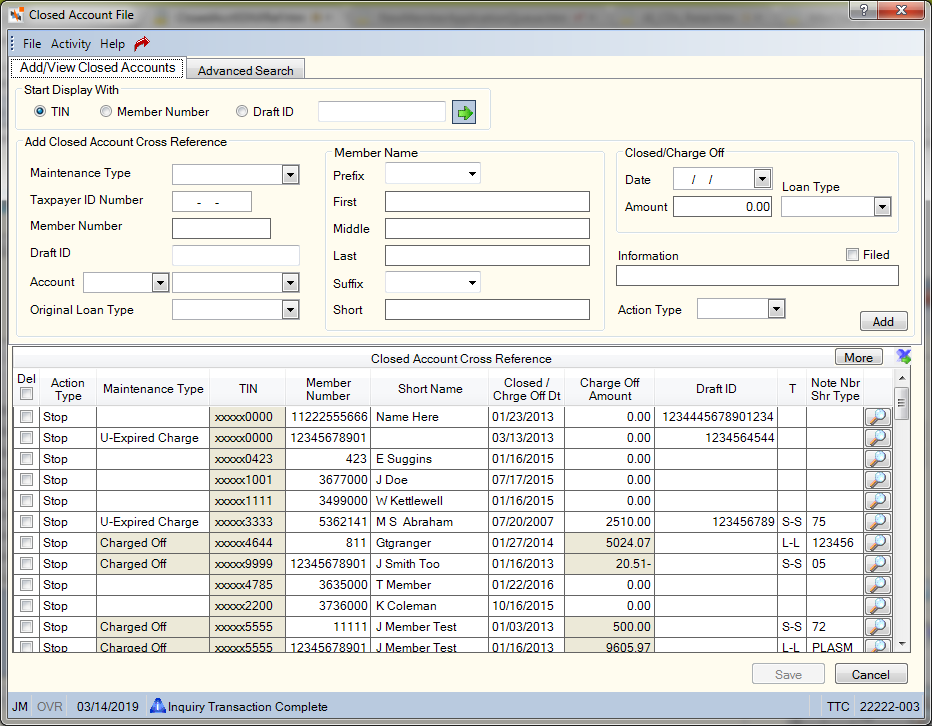Screen dimensions: 932x726
Task: Click the Short name input field
Action: tap(487, 310)
